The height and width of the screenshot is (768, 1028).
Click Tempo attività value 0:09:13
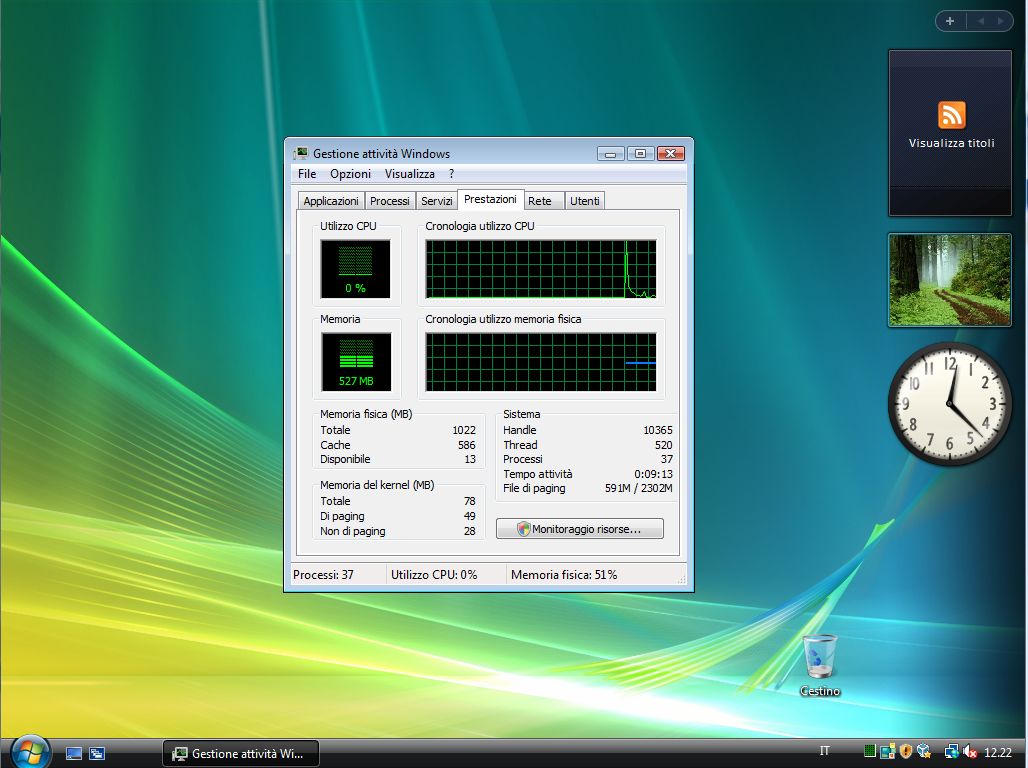(653, 474)
